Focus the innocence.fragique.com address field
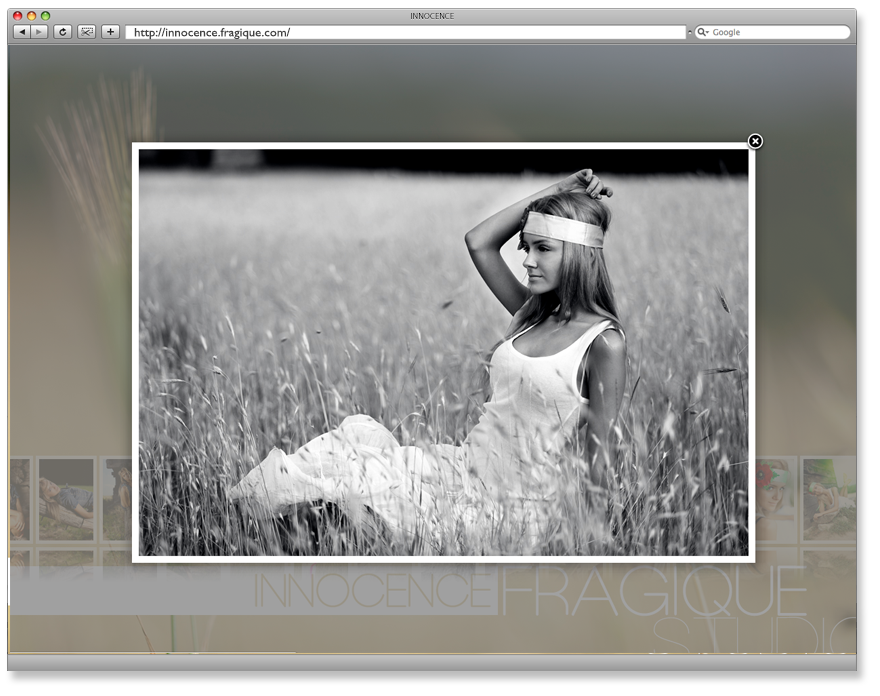The width and height of the screenshot is (880, 696). pos(405,33)
